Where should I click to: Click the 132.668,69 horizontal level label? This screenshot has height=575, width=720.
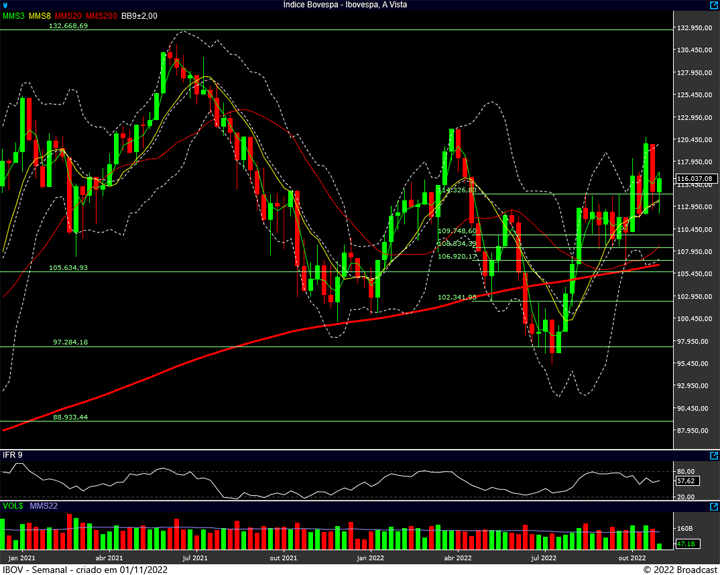[69, 26]
